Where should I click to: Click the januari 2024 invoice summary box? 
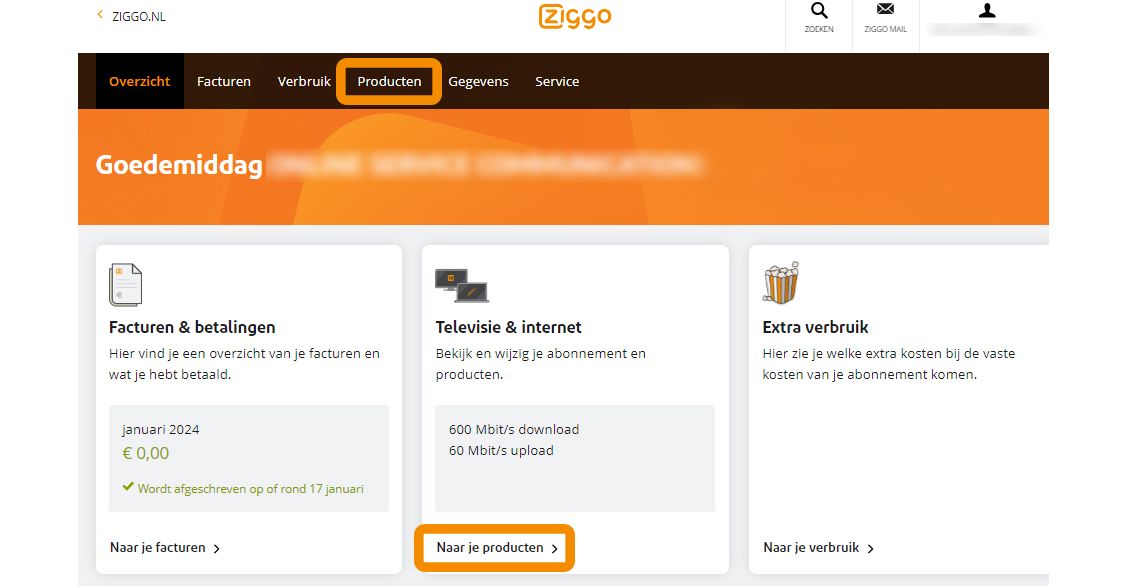tap(248, 458)
